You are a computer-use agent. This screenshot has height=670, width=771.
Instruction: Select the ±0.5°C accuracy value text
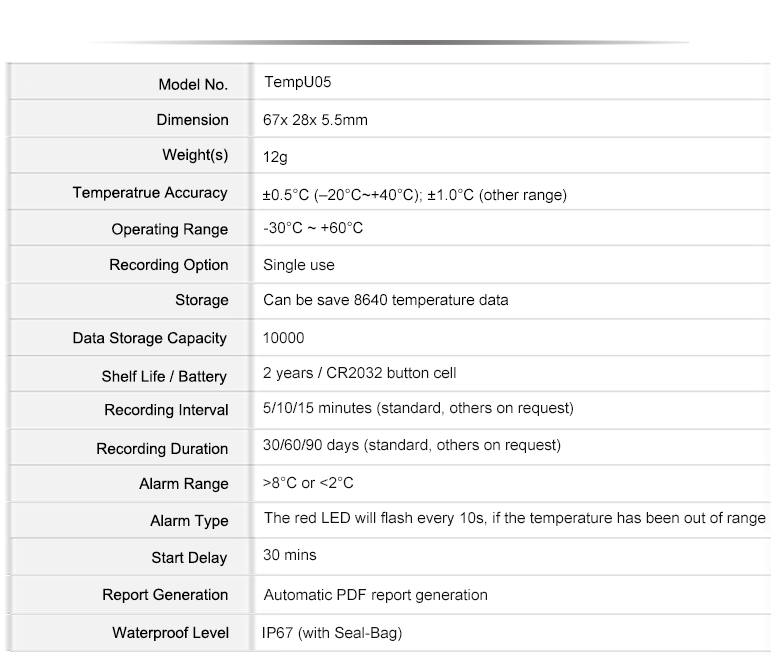[x=414, y=195]
